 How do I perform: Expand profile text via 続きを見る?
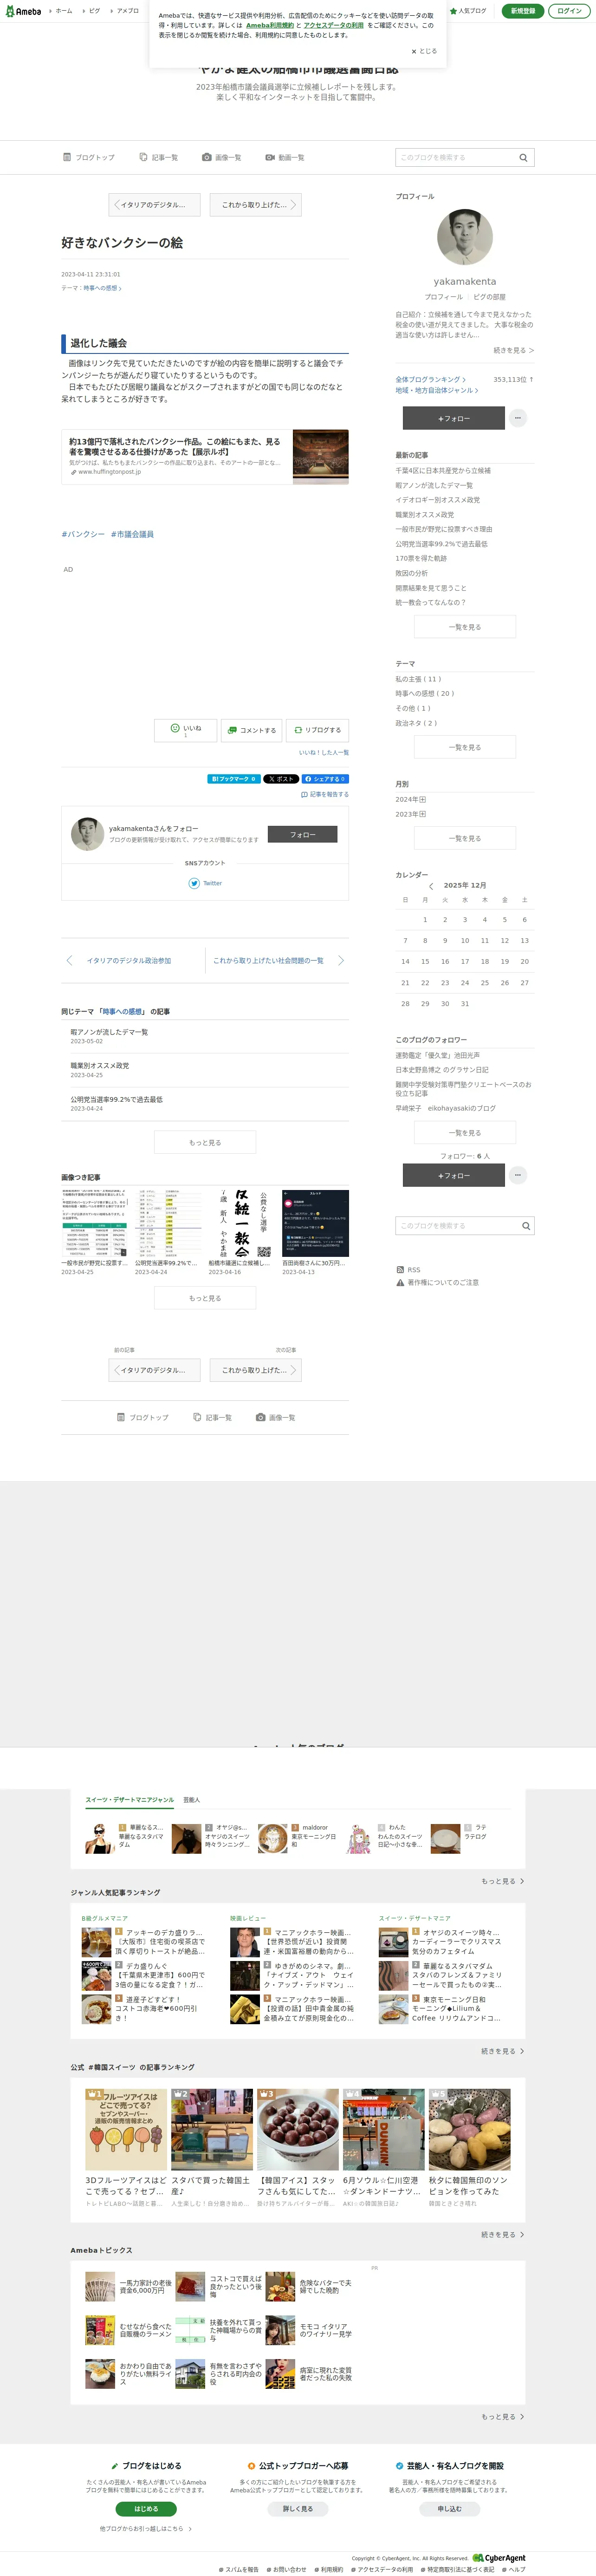(514, 350)
